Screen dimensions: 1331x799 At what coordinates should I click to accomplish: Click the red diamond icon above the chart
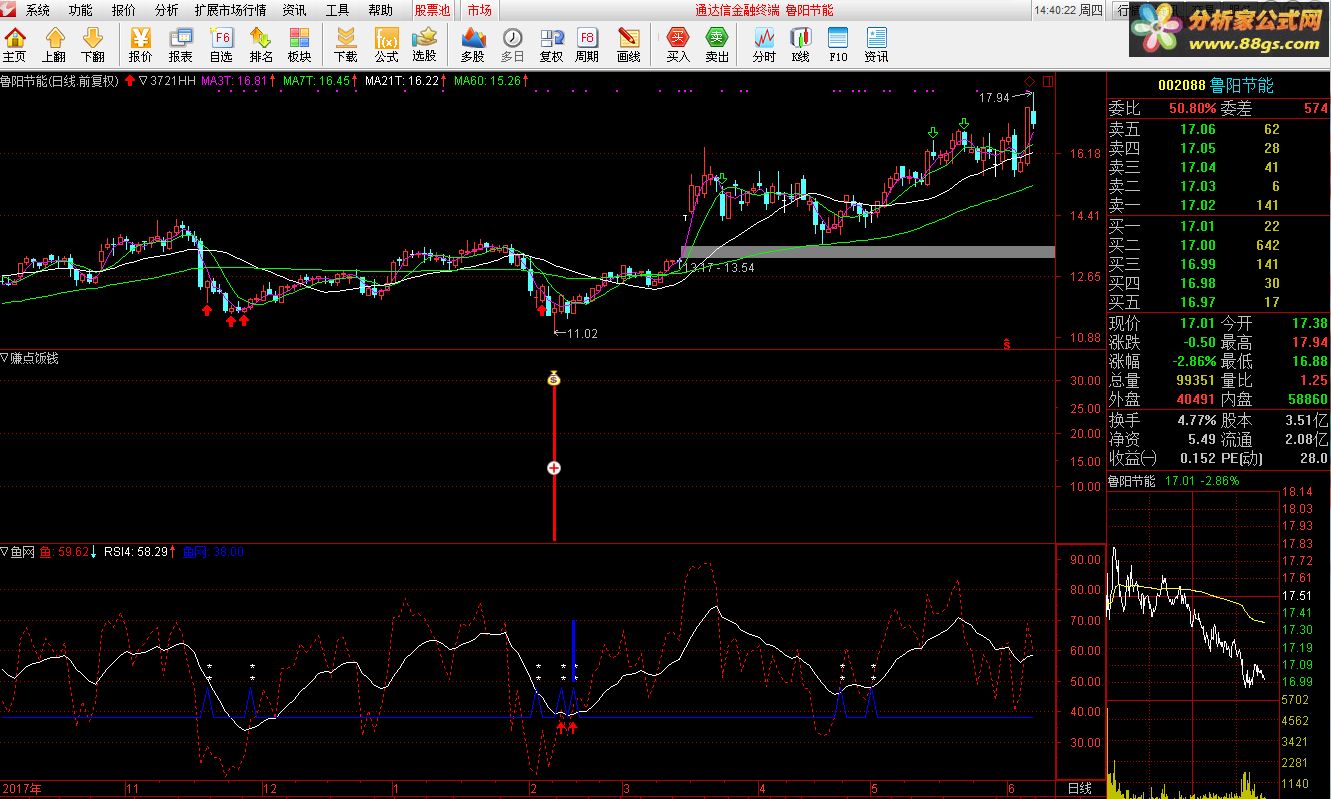pyautogui.click(x=1029, y=81)
